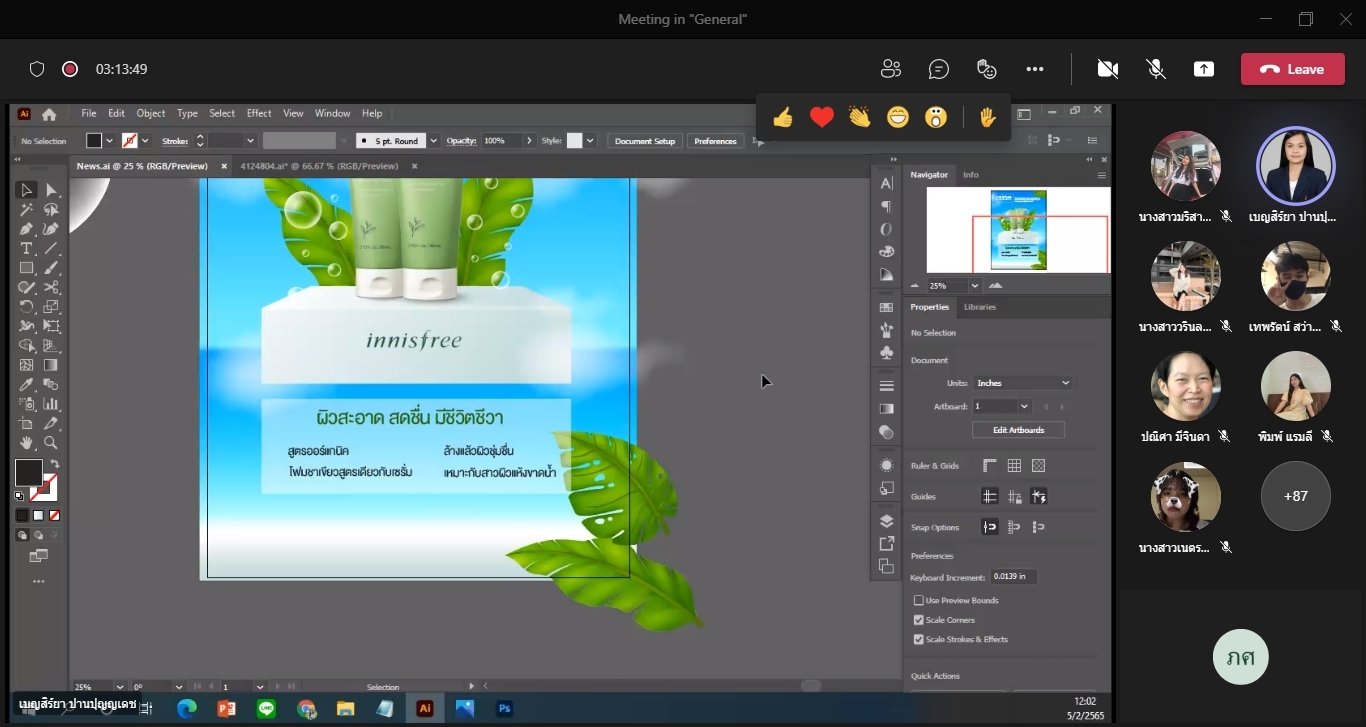Click the Fill color swatch in toolbar

pos(29,472)
